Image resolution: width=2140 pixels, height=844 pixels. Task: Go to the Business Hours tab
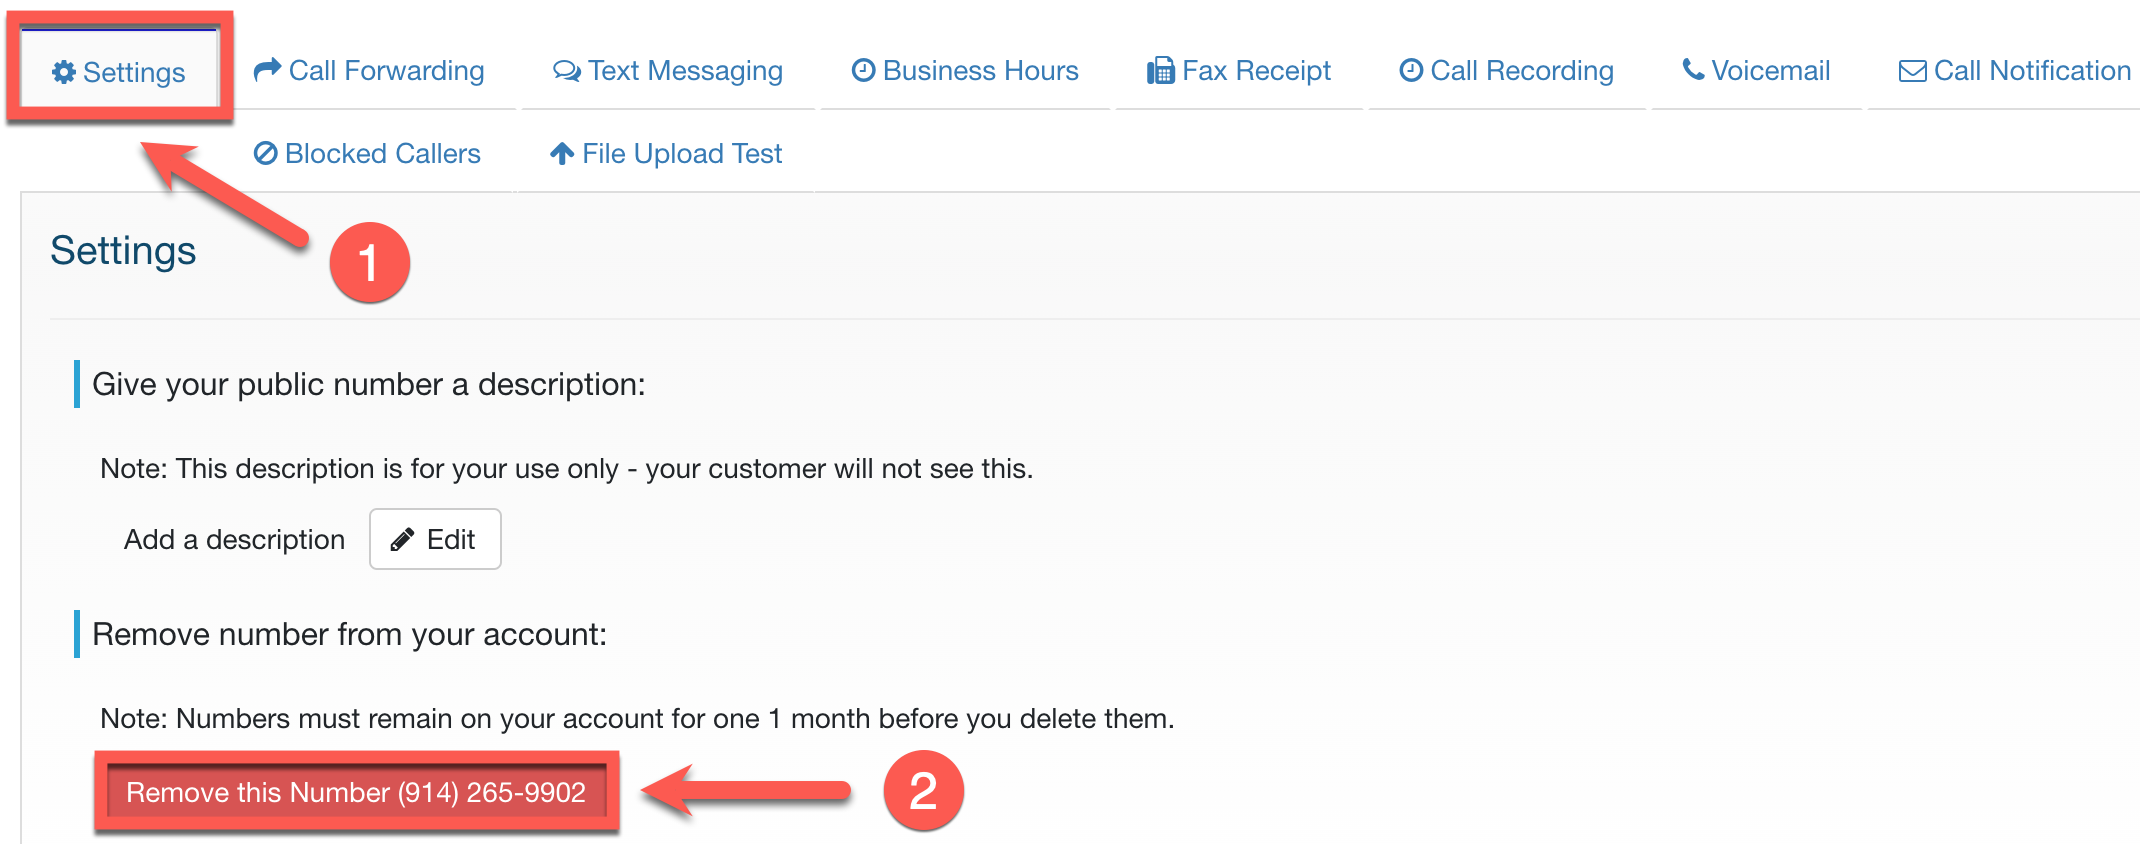(965, 70)
